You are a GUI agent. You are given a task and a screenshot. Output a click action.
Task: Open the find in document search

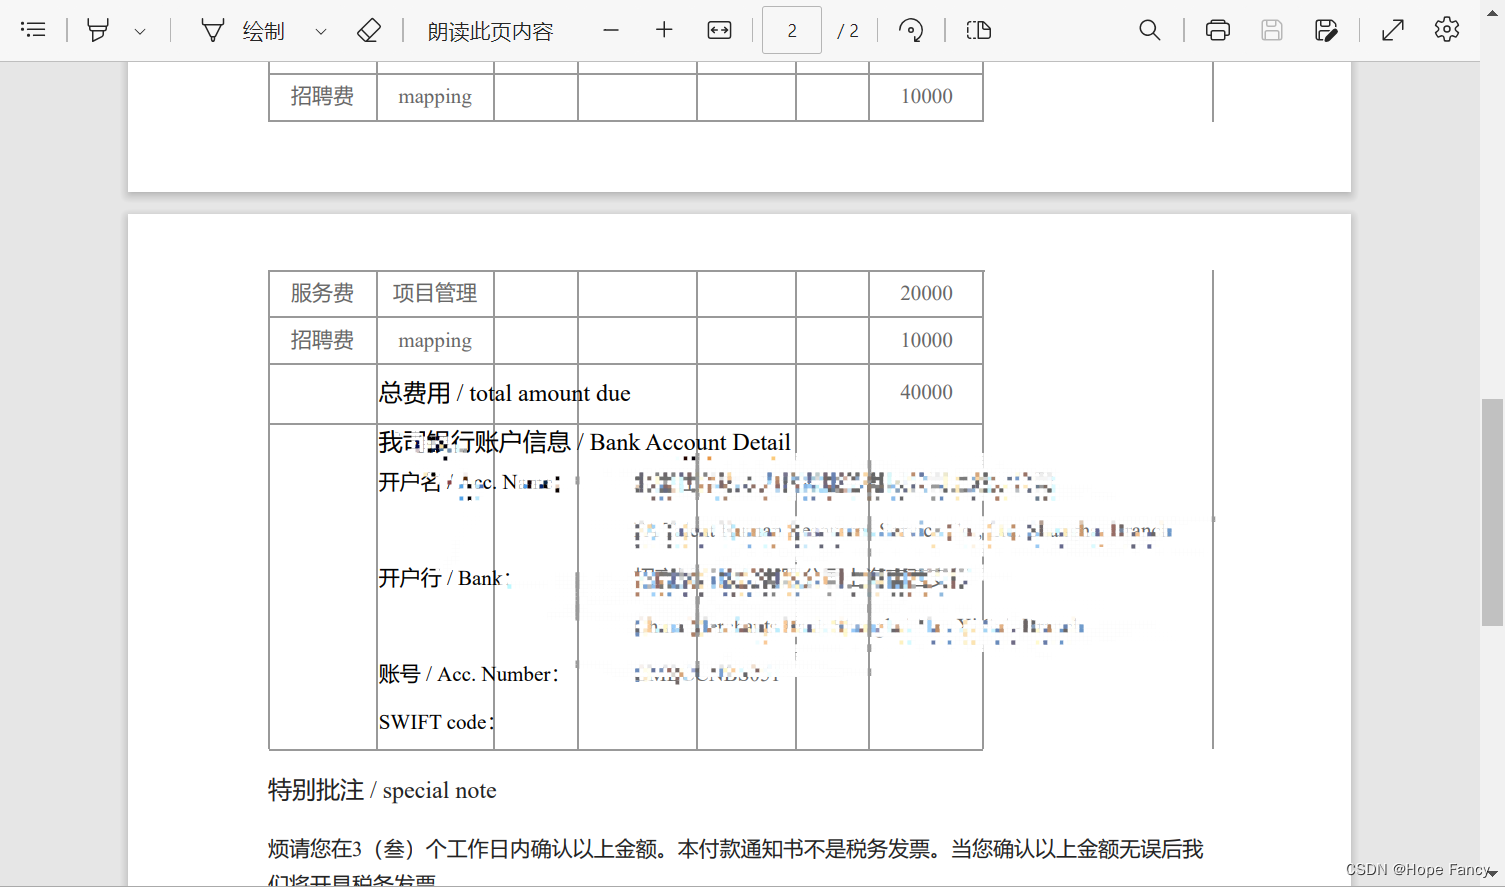[1150, 30]
